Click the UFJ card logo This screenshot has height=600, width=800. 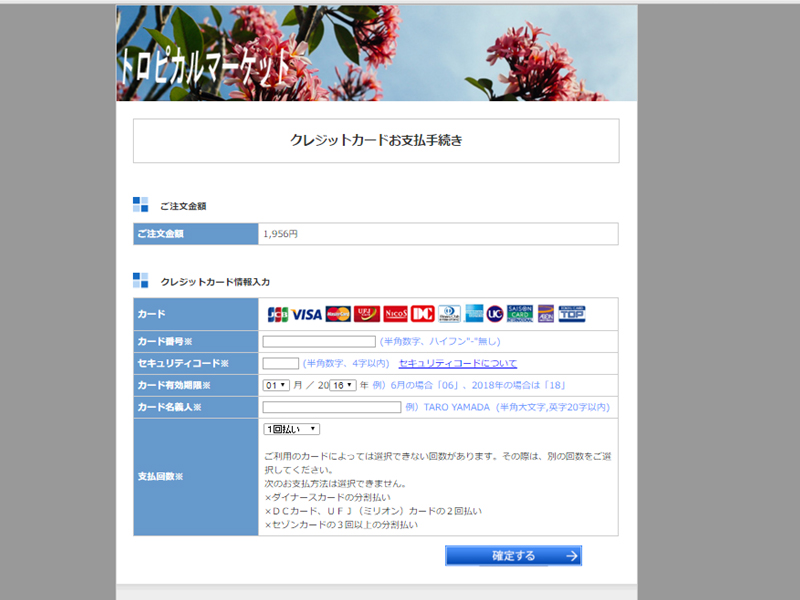(x=367, y=314)
